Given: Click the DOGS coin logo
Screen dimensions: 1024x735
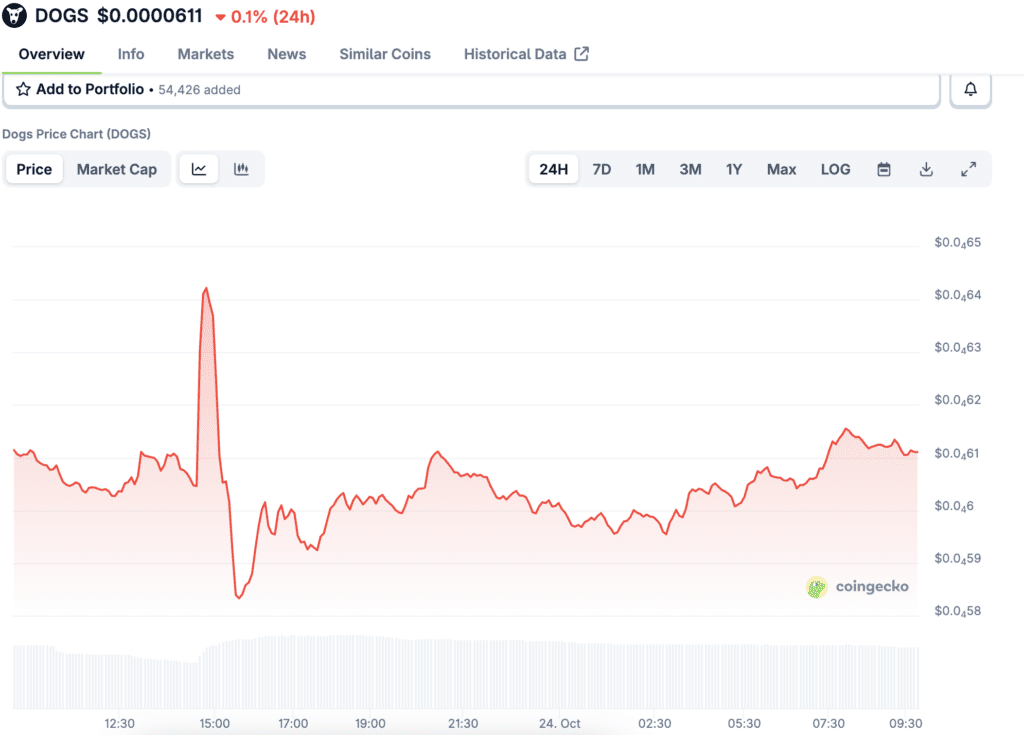Looking at the screenshot, I should coord(16,16).
